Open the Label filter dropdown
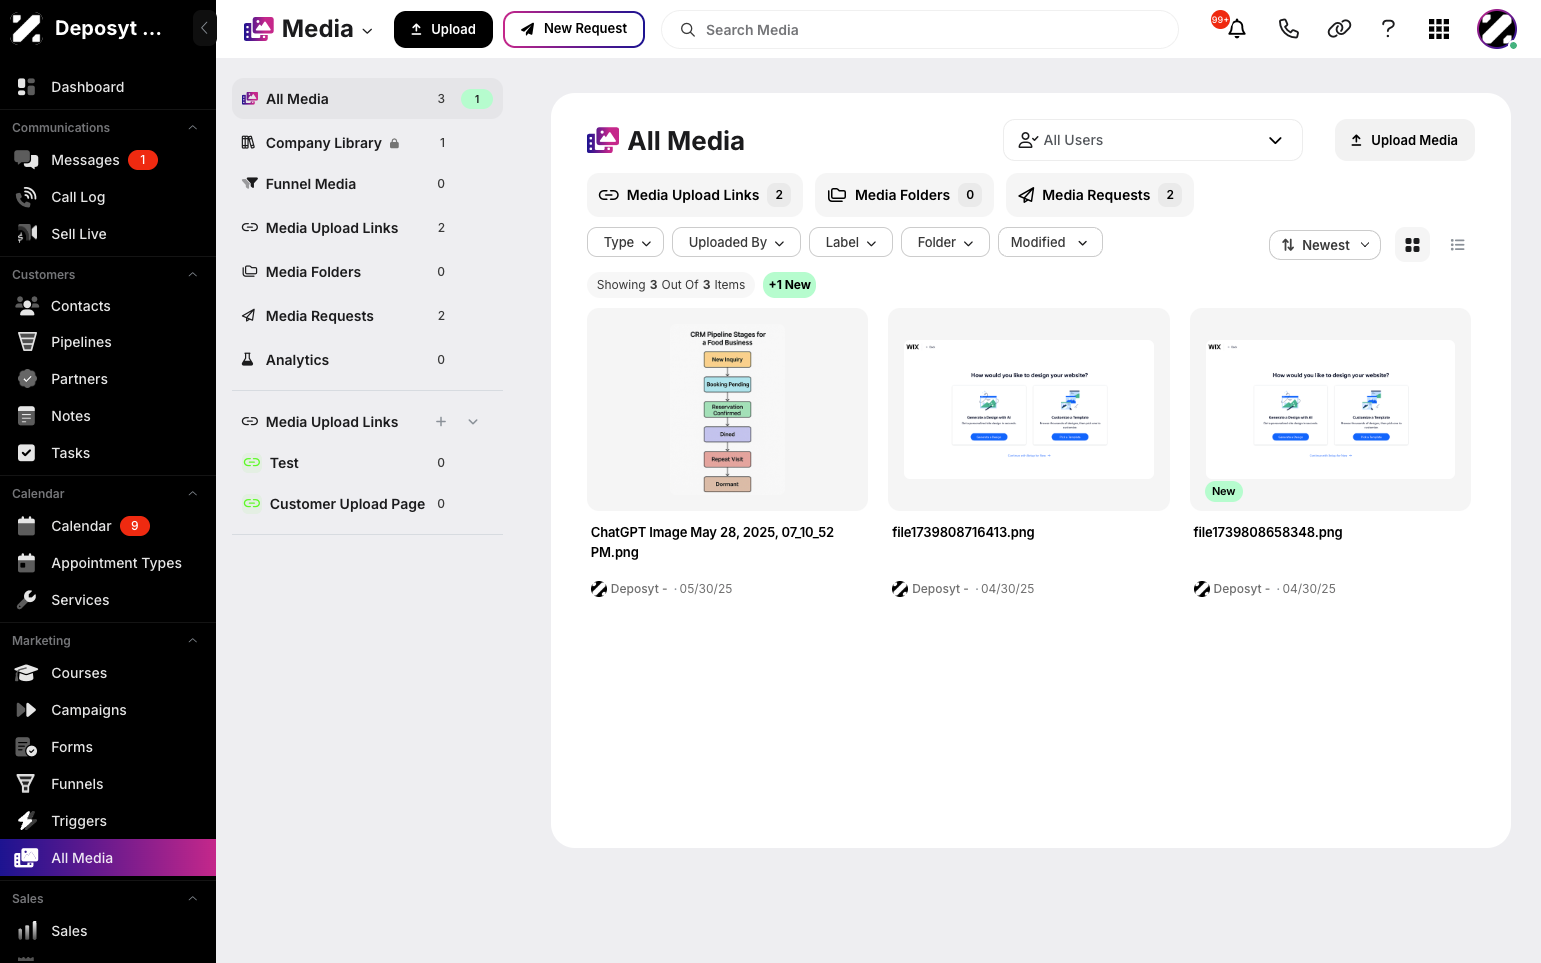This screenshot has height=963, width=1541. 850,242
